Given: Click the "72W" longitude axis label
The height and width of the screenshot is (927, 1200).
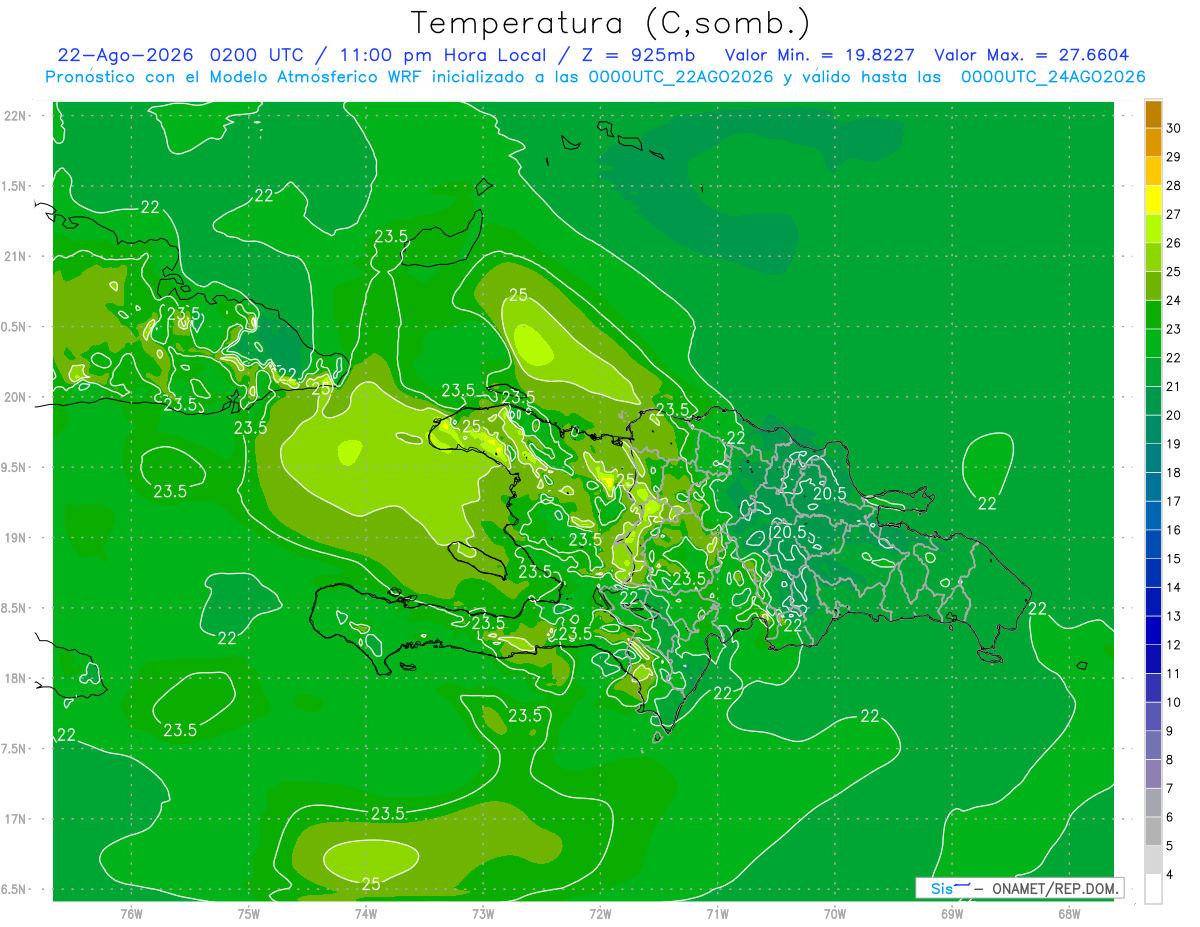Looking at the screenshot, I should [600, 913].
